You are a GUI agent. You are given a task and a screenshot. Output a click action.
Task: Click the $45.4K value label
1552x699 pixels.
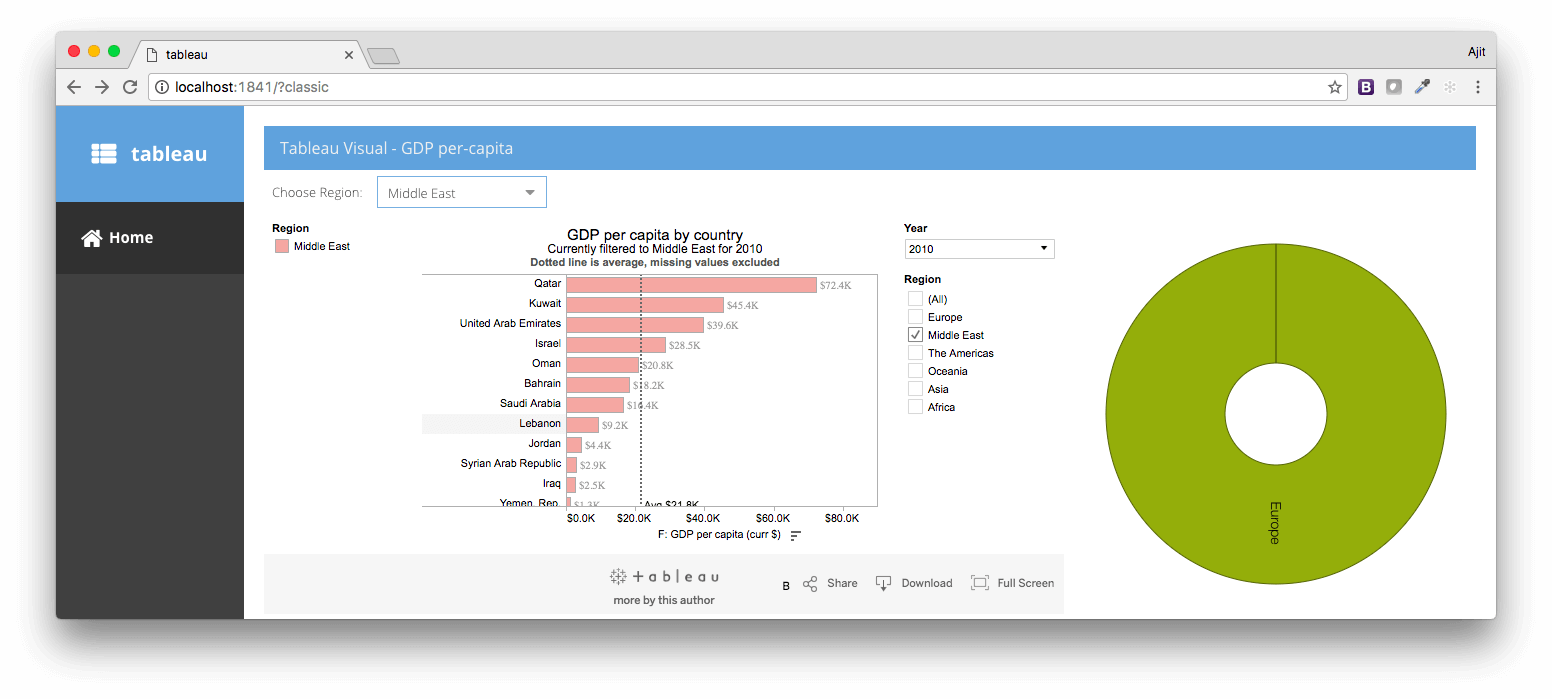742,306
